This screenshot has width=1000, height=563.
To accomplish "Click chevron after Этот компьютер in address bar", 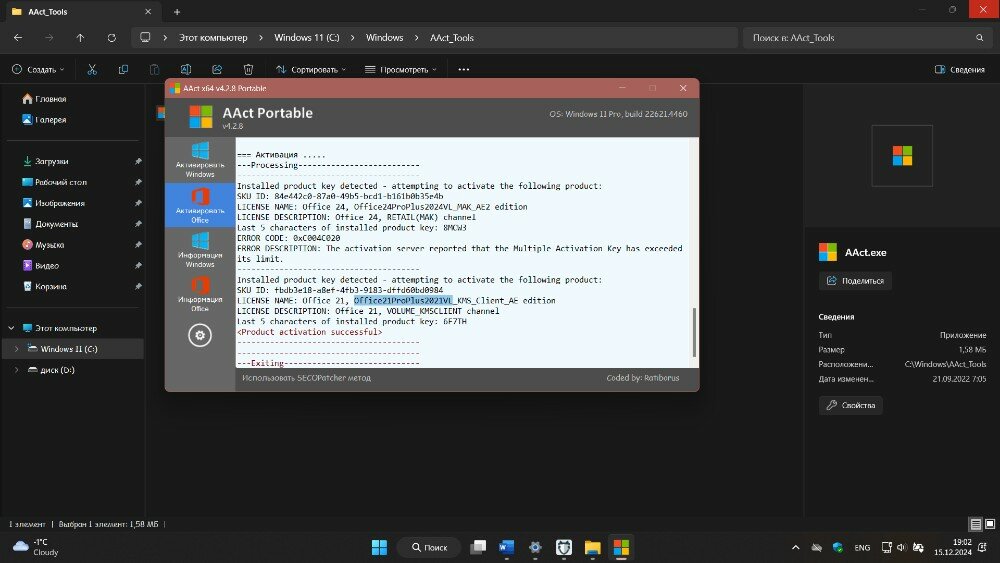I will pyautogui.click(x=261, y=38).
